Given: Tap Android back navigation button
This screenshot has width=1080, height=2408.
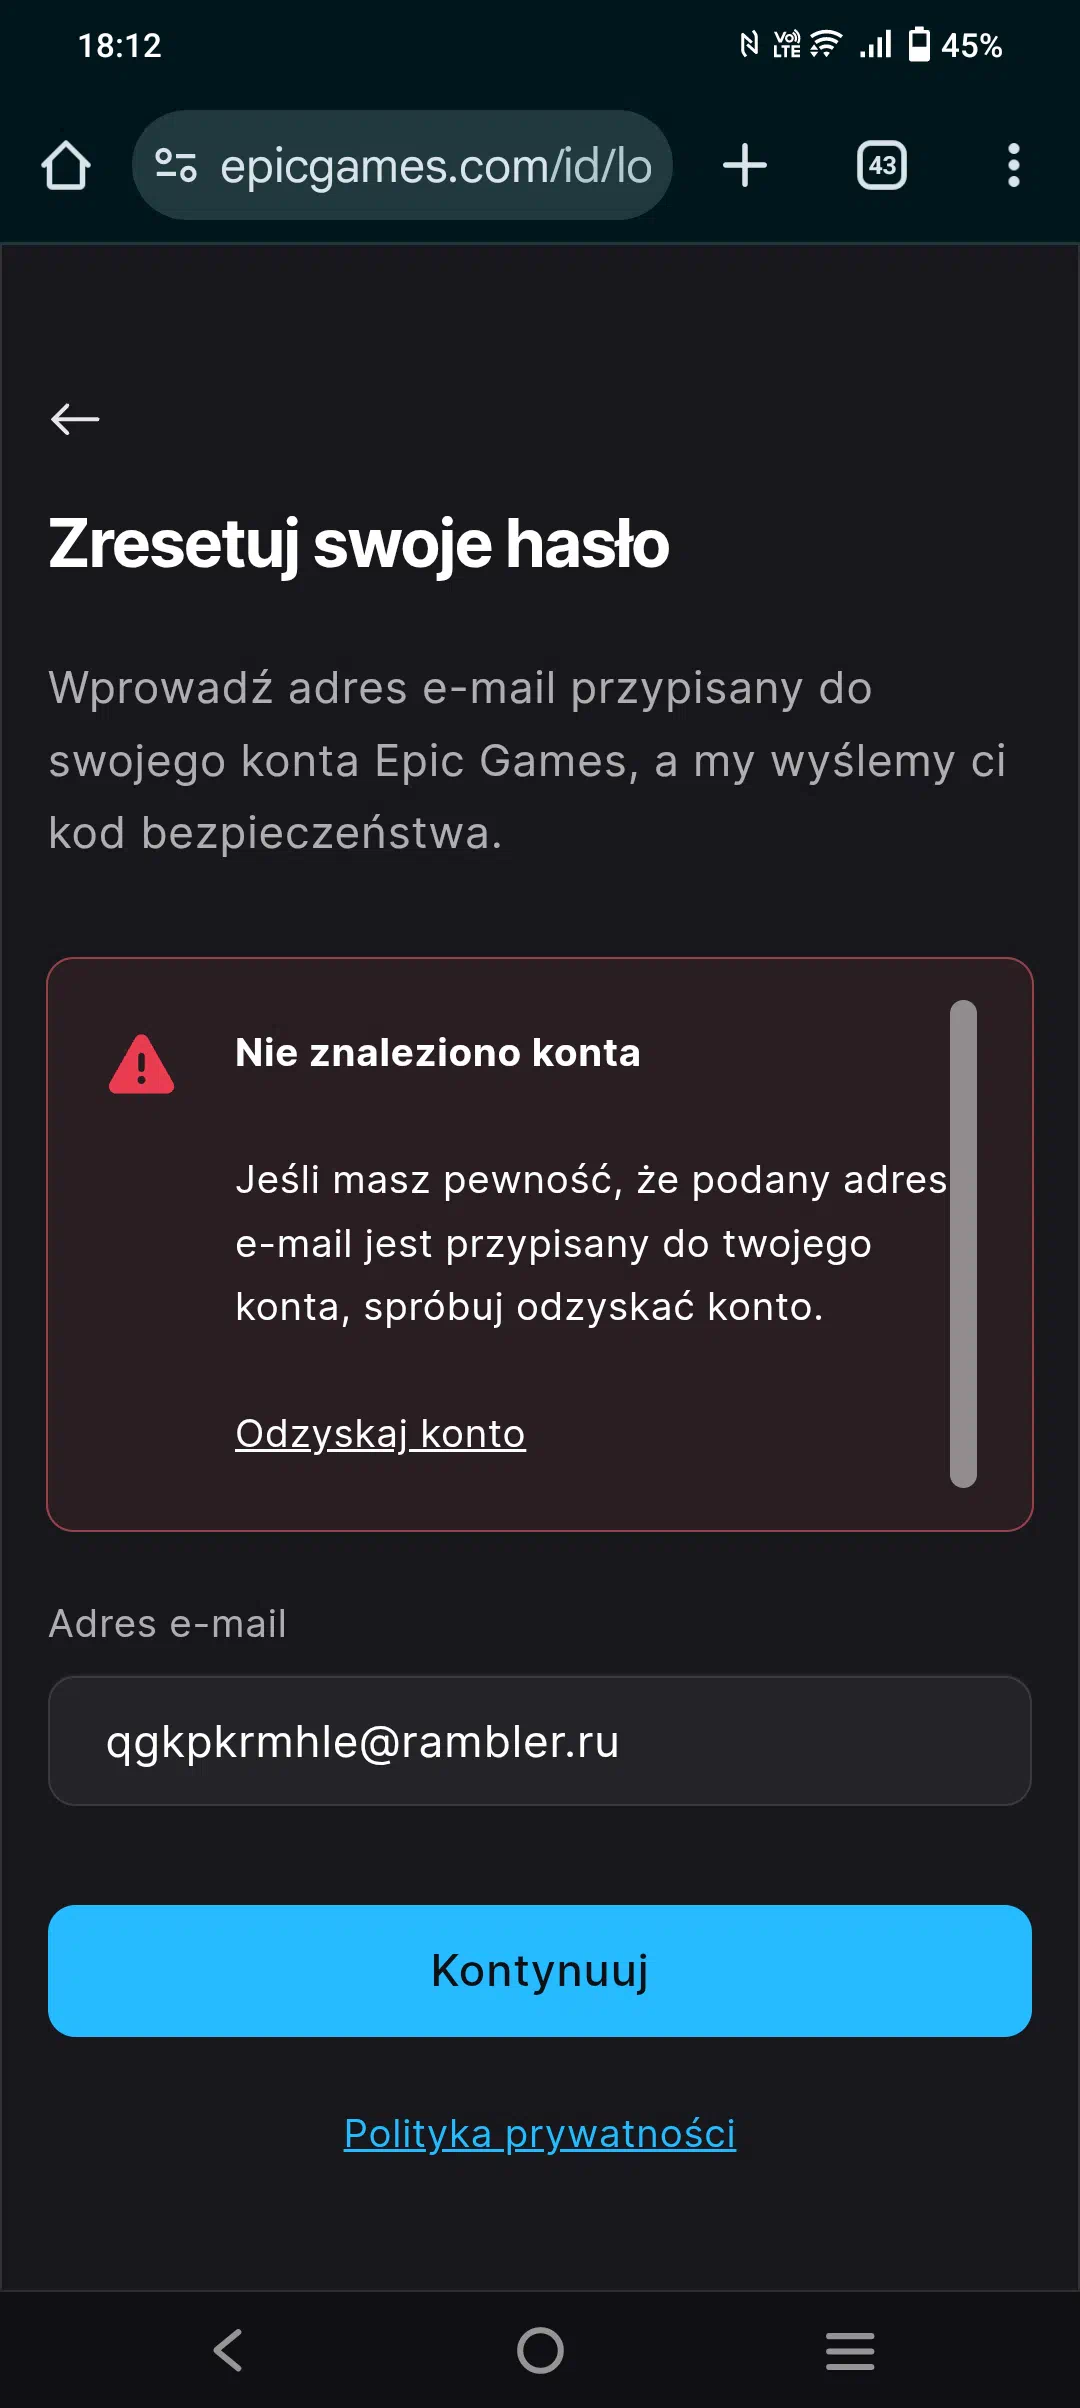Looking at the screenshot, I should [x=229, y=2350].
